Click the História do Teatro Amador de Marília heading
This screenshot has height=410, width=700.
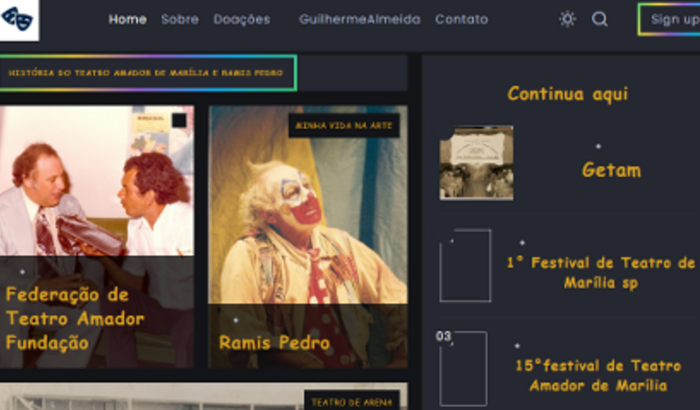click(x=146, y=73)
